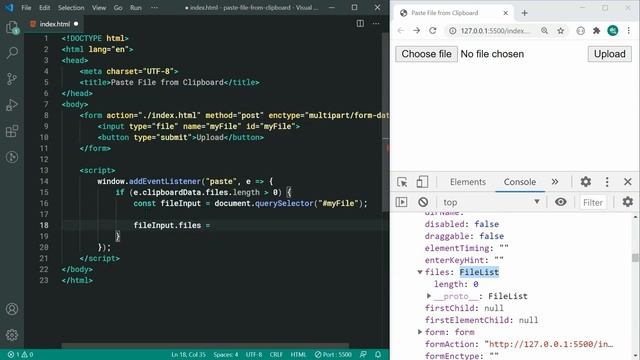640x360 pixels.
Task: Go forward in Chrome browser
Action: pyautogui.click(x=416, y=31)
